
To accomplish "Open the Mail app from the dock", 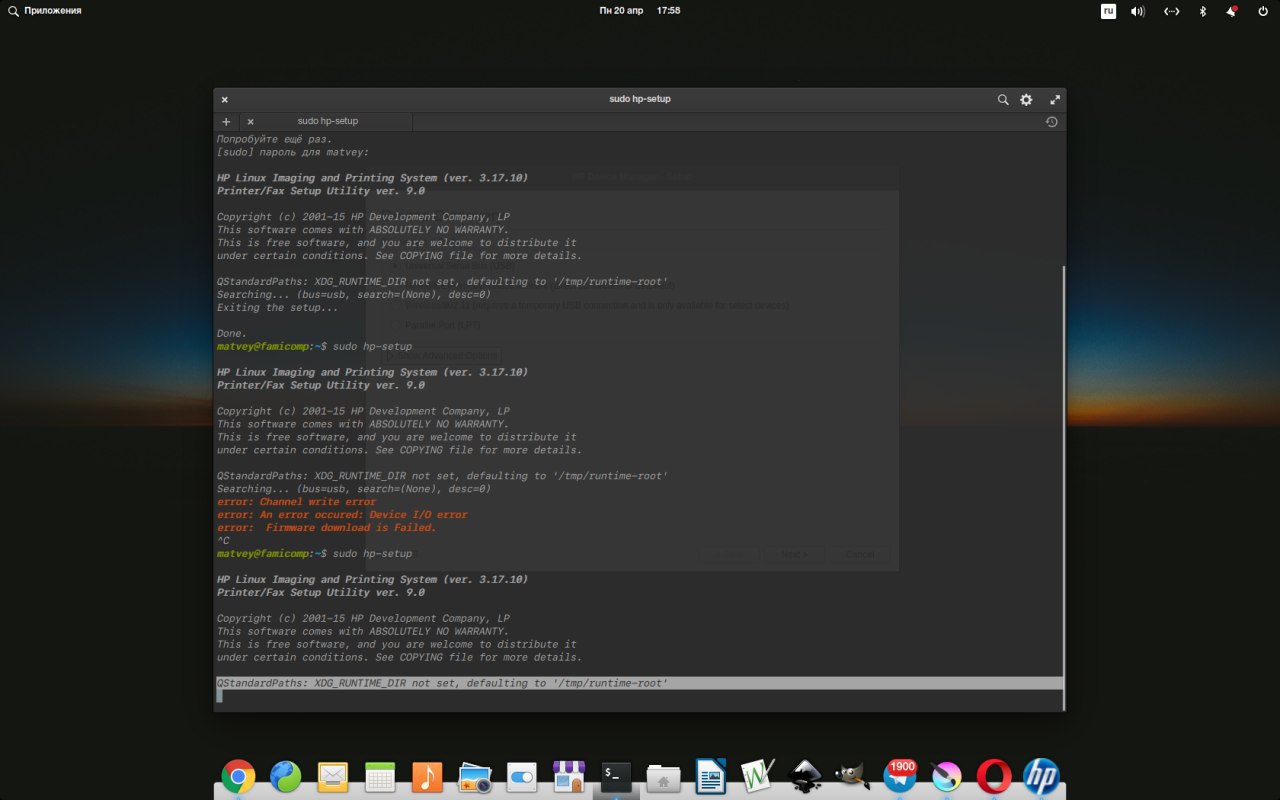I will click(x=332, y=776).
